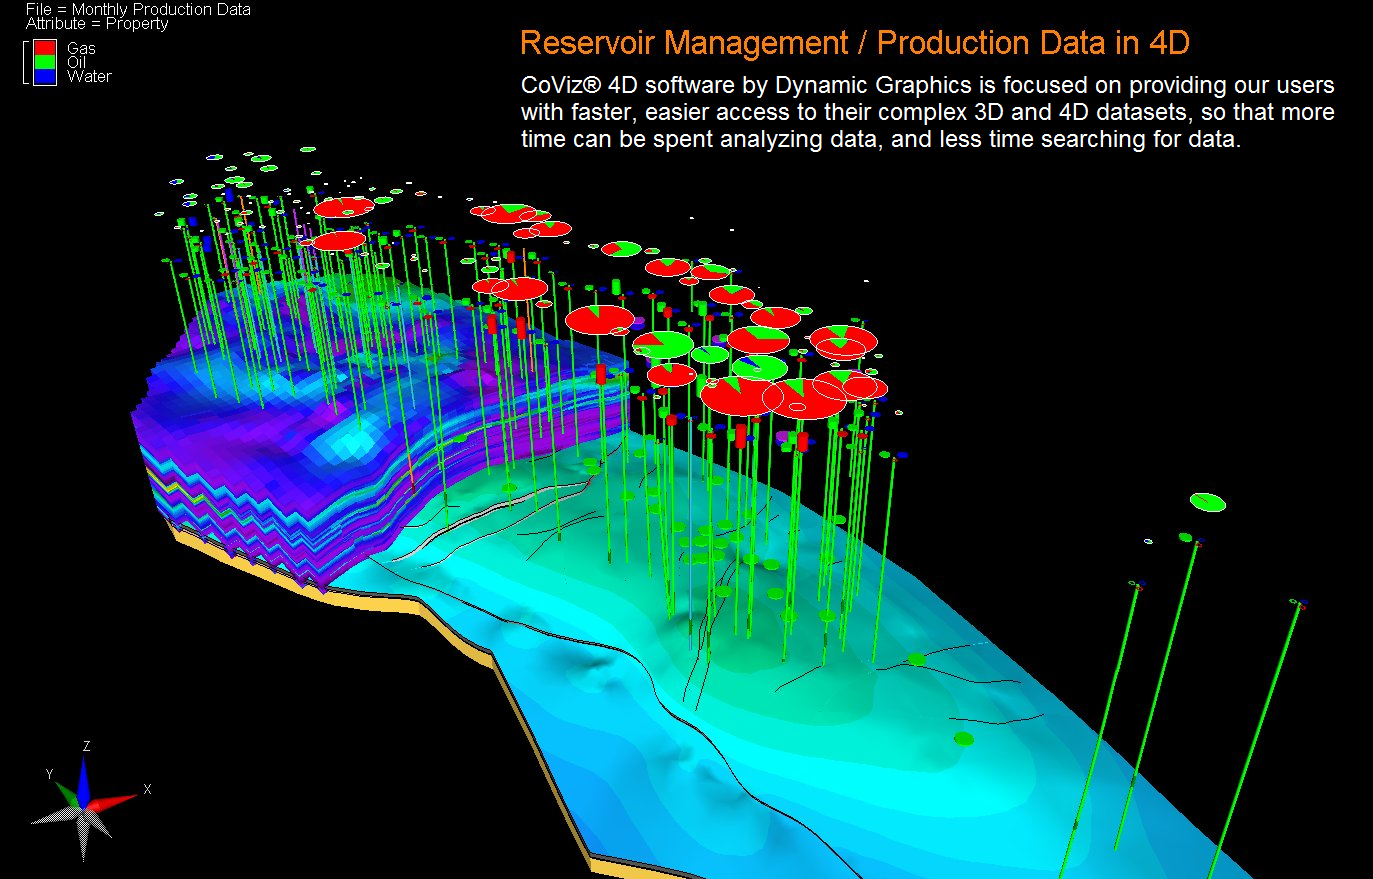
Task: Click the X label on orientation triad
Action: tap(147, 789)
